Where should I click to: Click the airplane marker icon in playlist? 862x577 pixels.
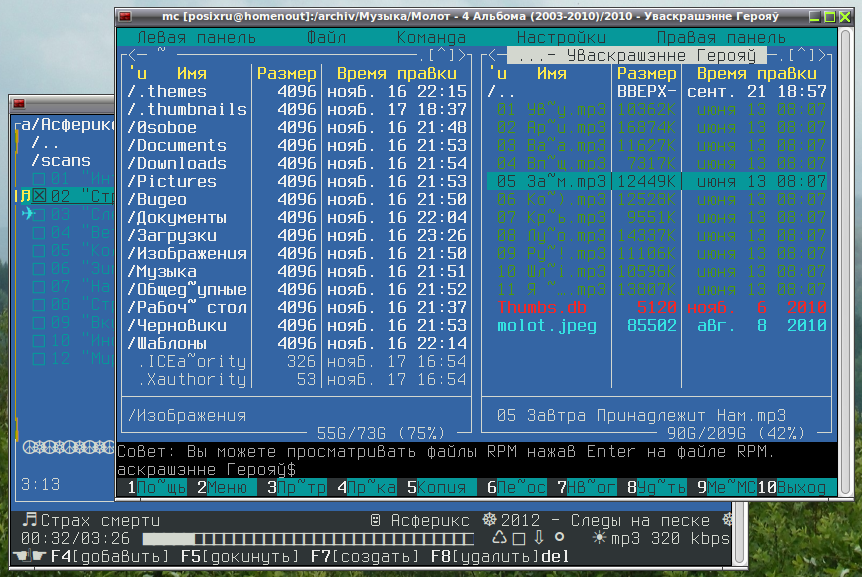[x=28, y=214]
